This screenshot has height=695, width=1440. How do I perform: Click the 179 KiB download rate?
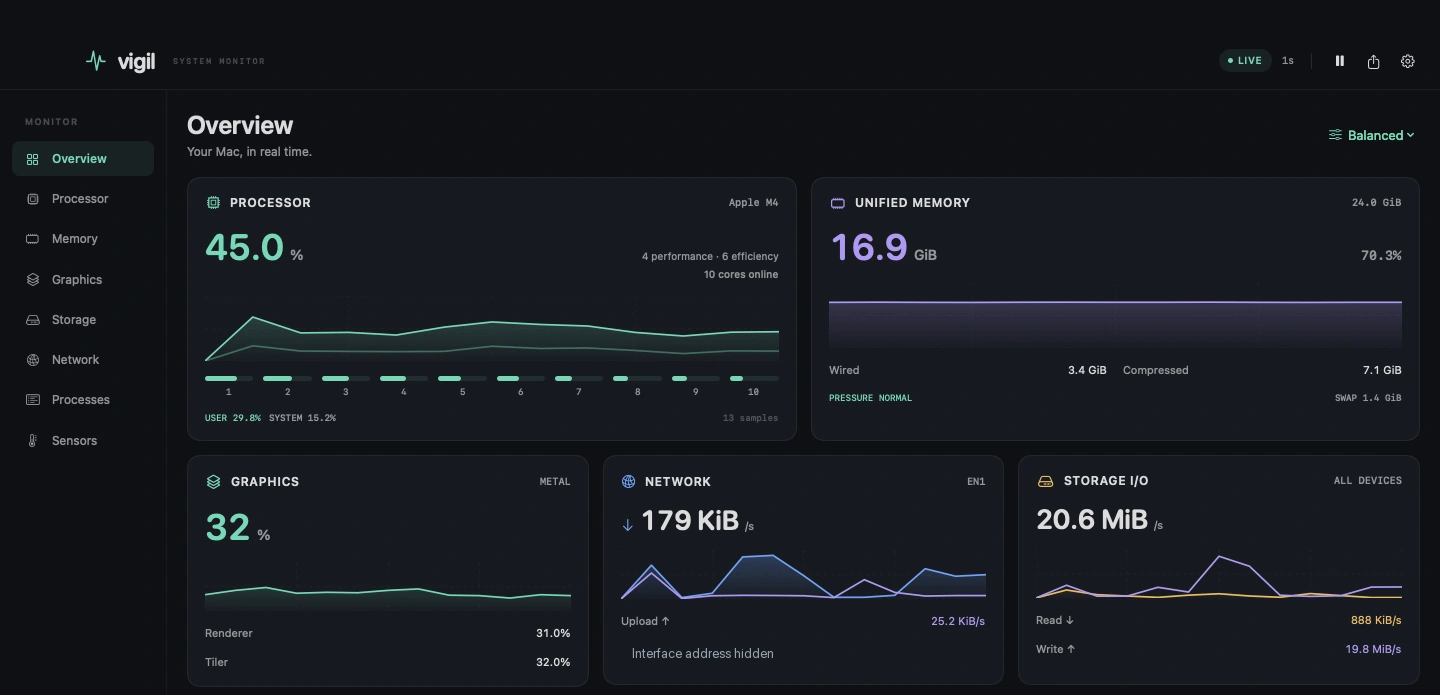(x=688, y=521)
